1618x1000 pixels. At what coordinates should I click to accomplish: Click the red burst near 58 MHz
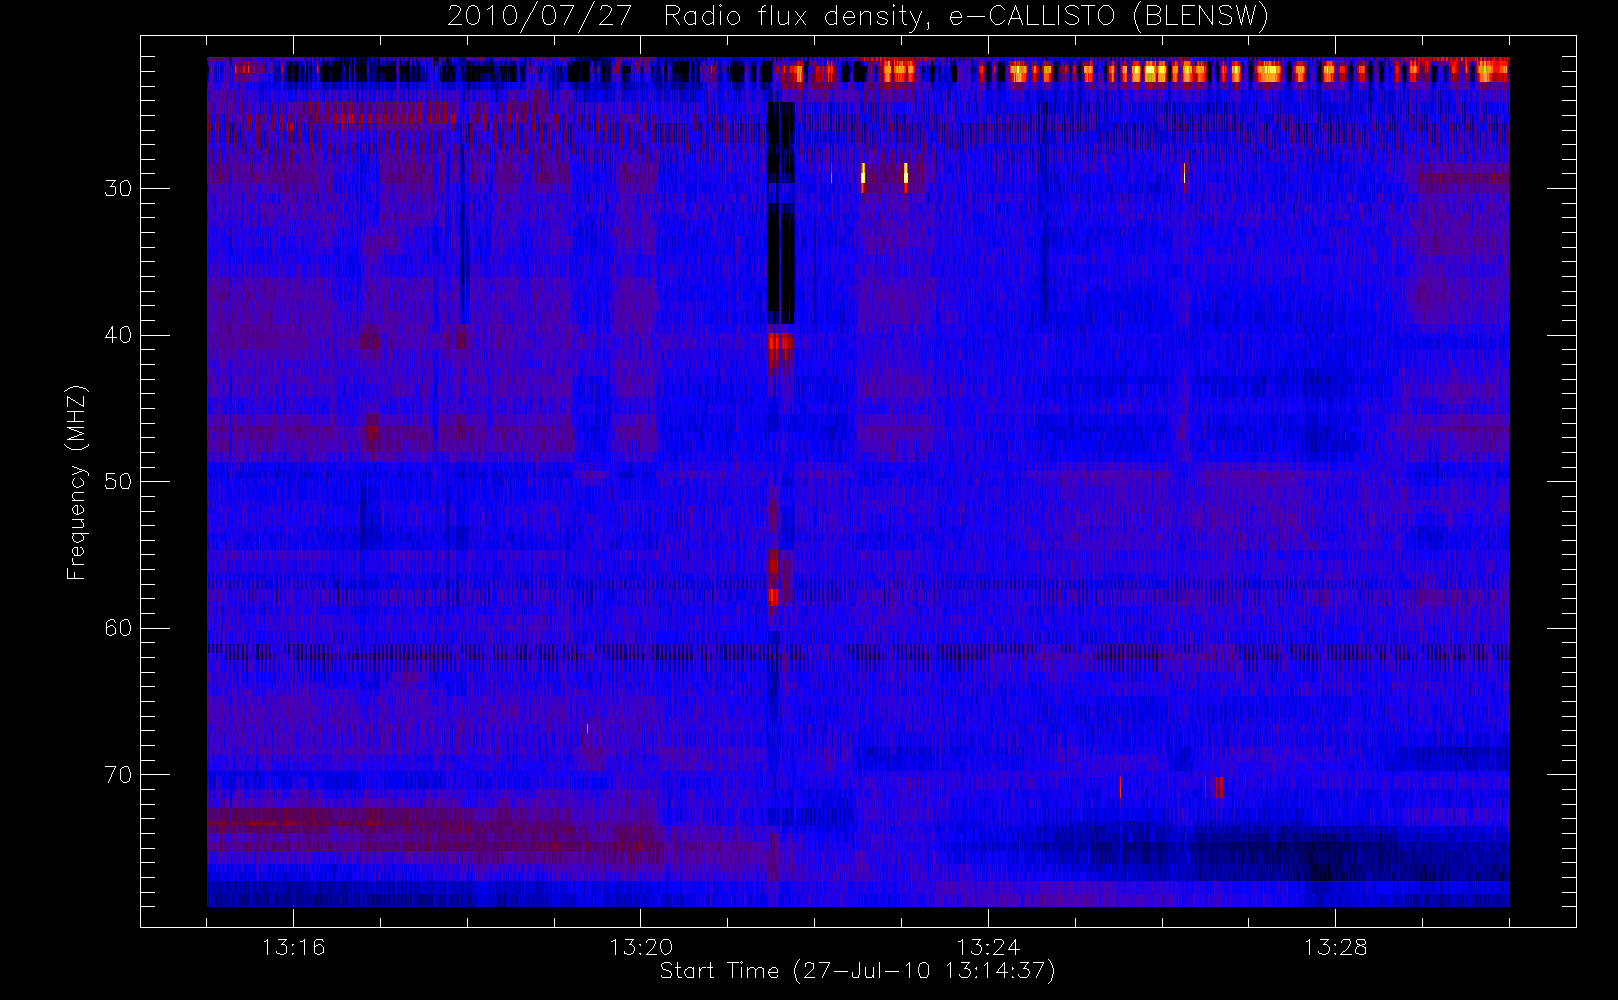tap(773, 597)
